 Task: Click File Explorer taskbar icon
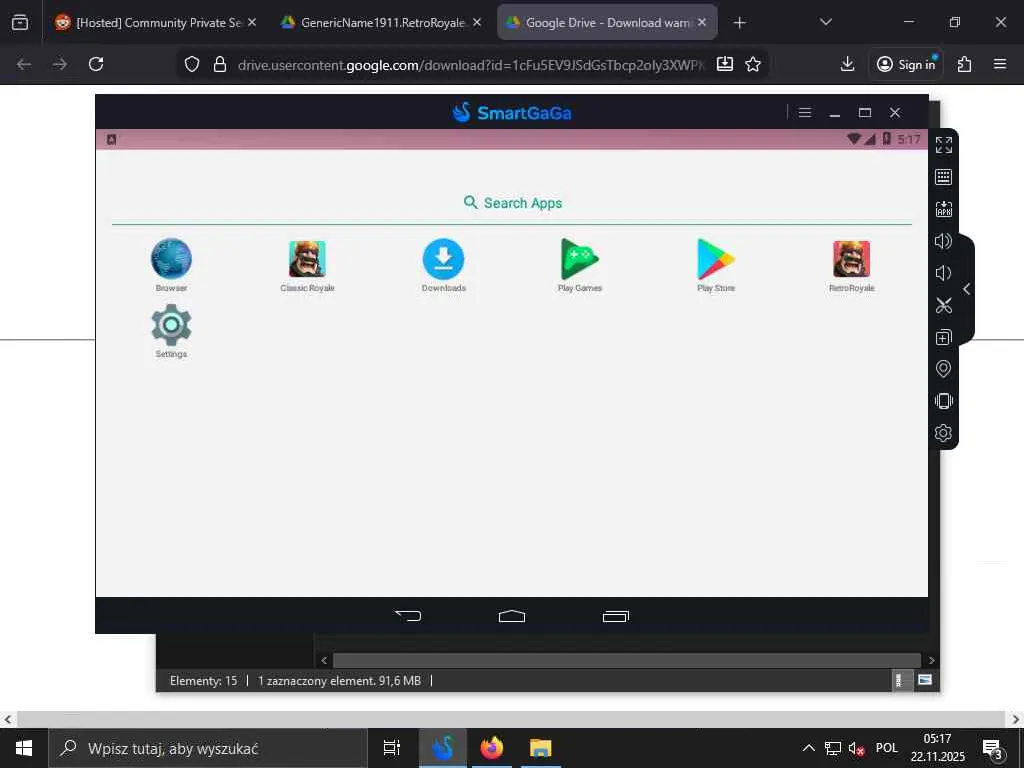tap(541, 748)
